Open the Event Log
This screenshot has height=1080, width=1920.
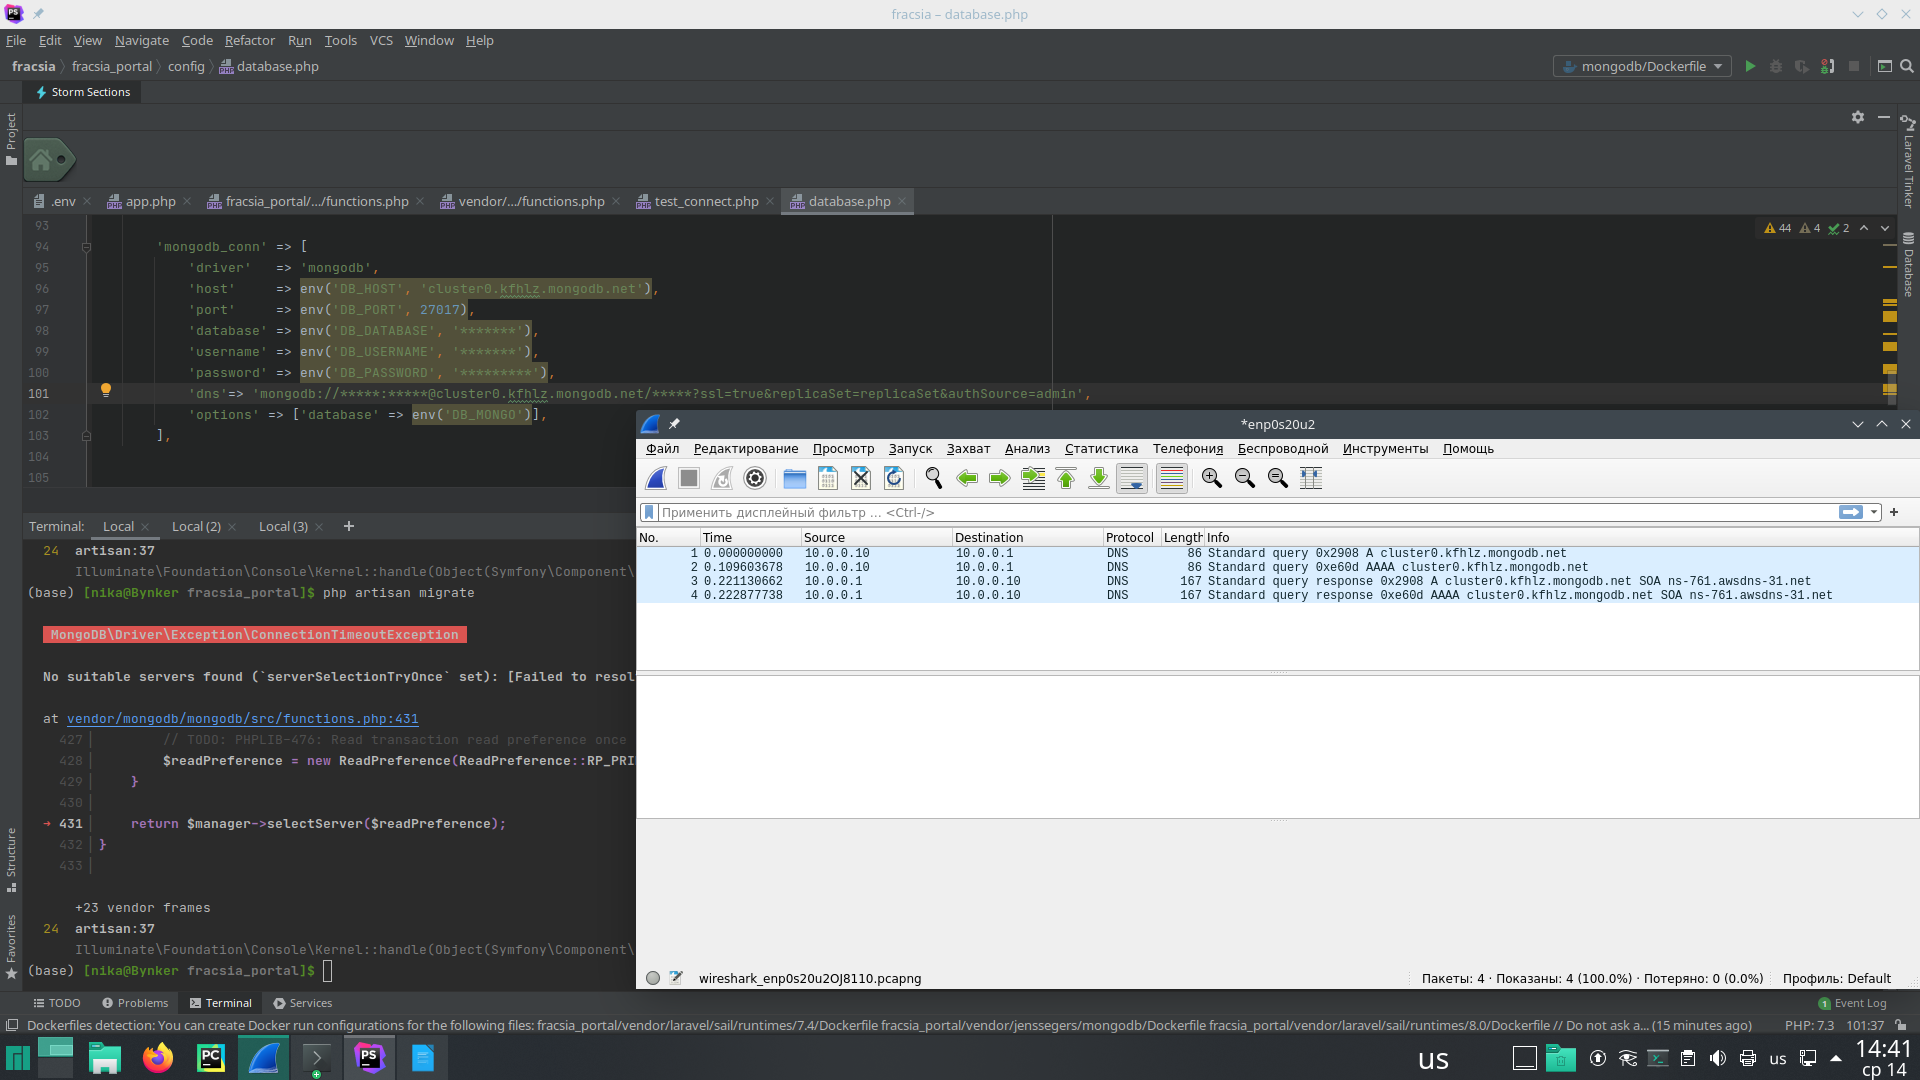[1852, 1004]
